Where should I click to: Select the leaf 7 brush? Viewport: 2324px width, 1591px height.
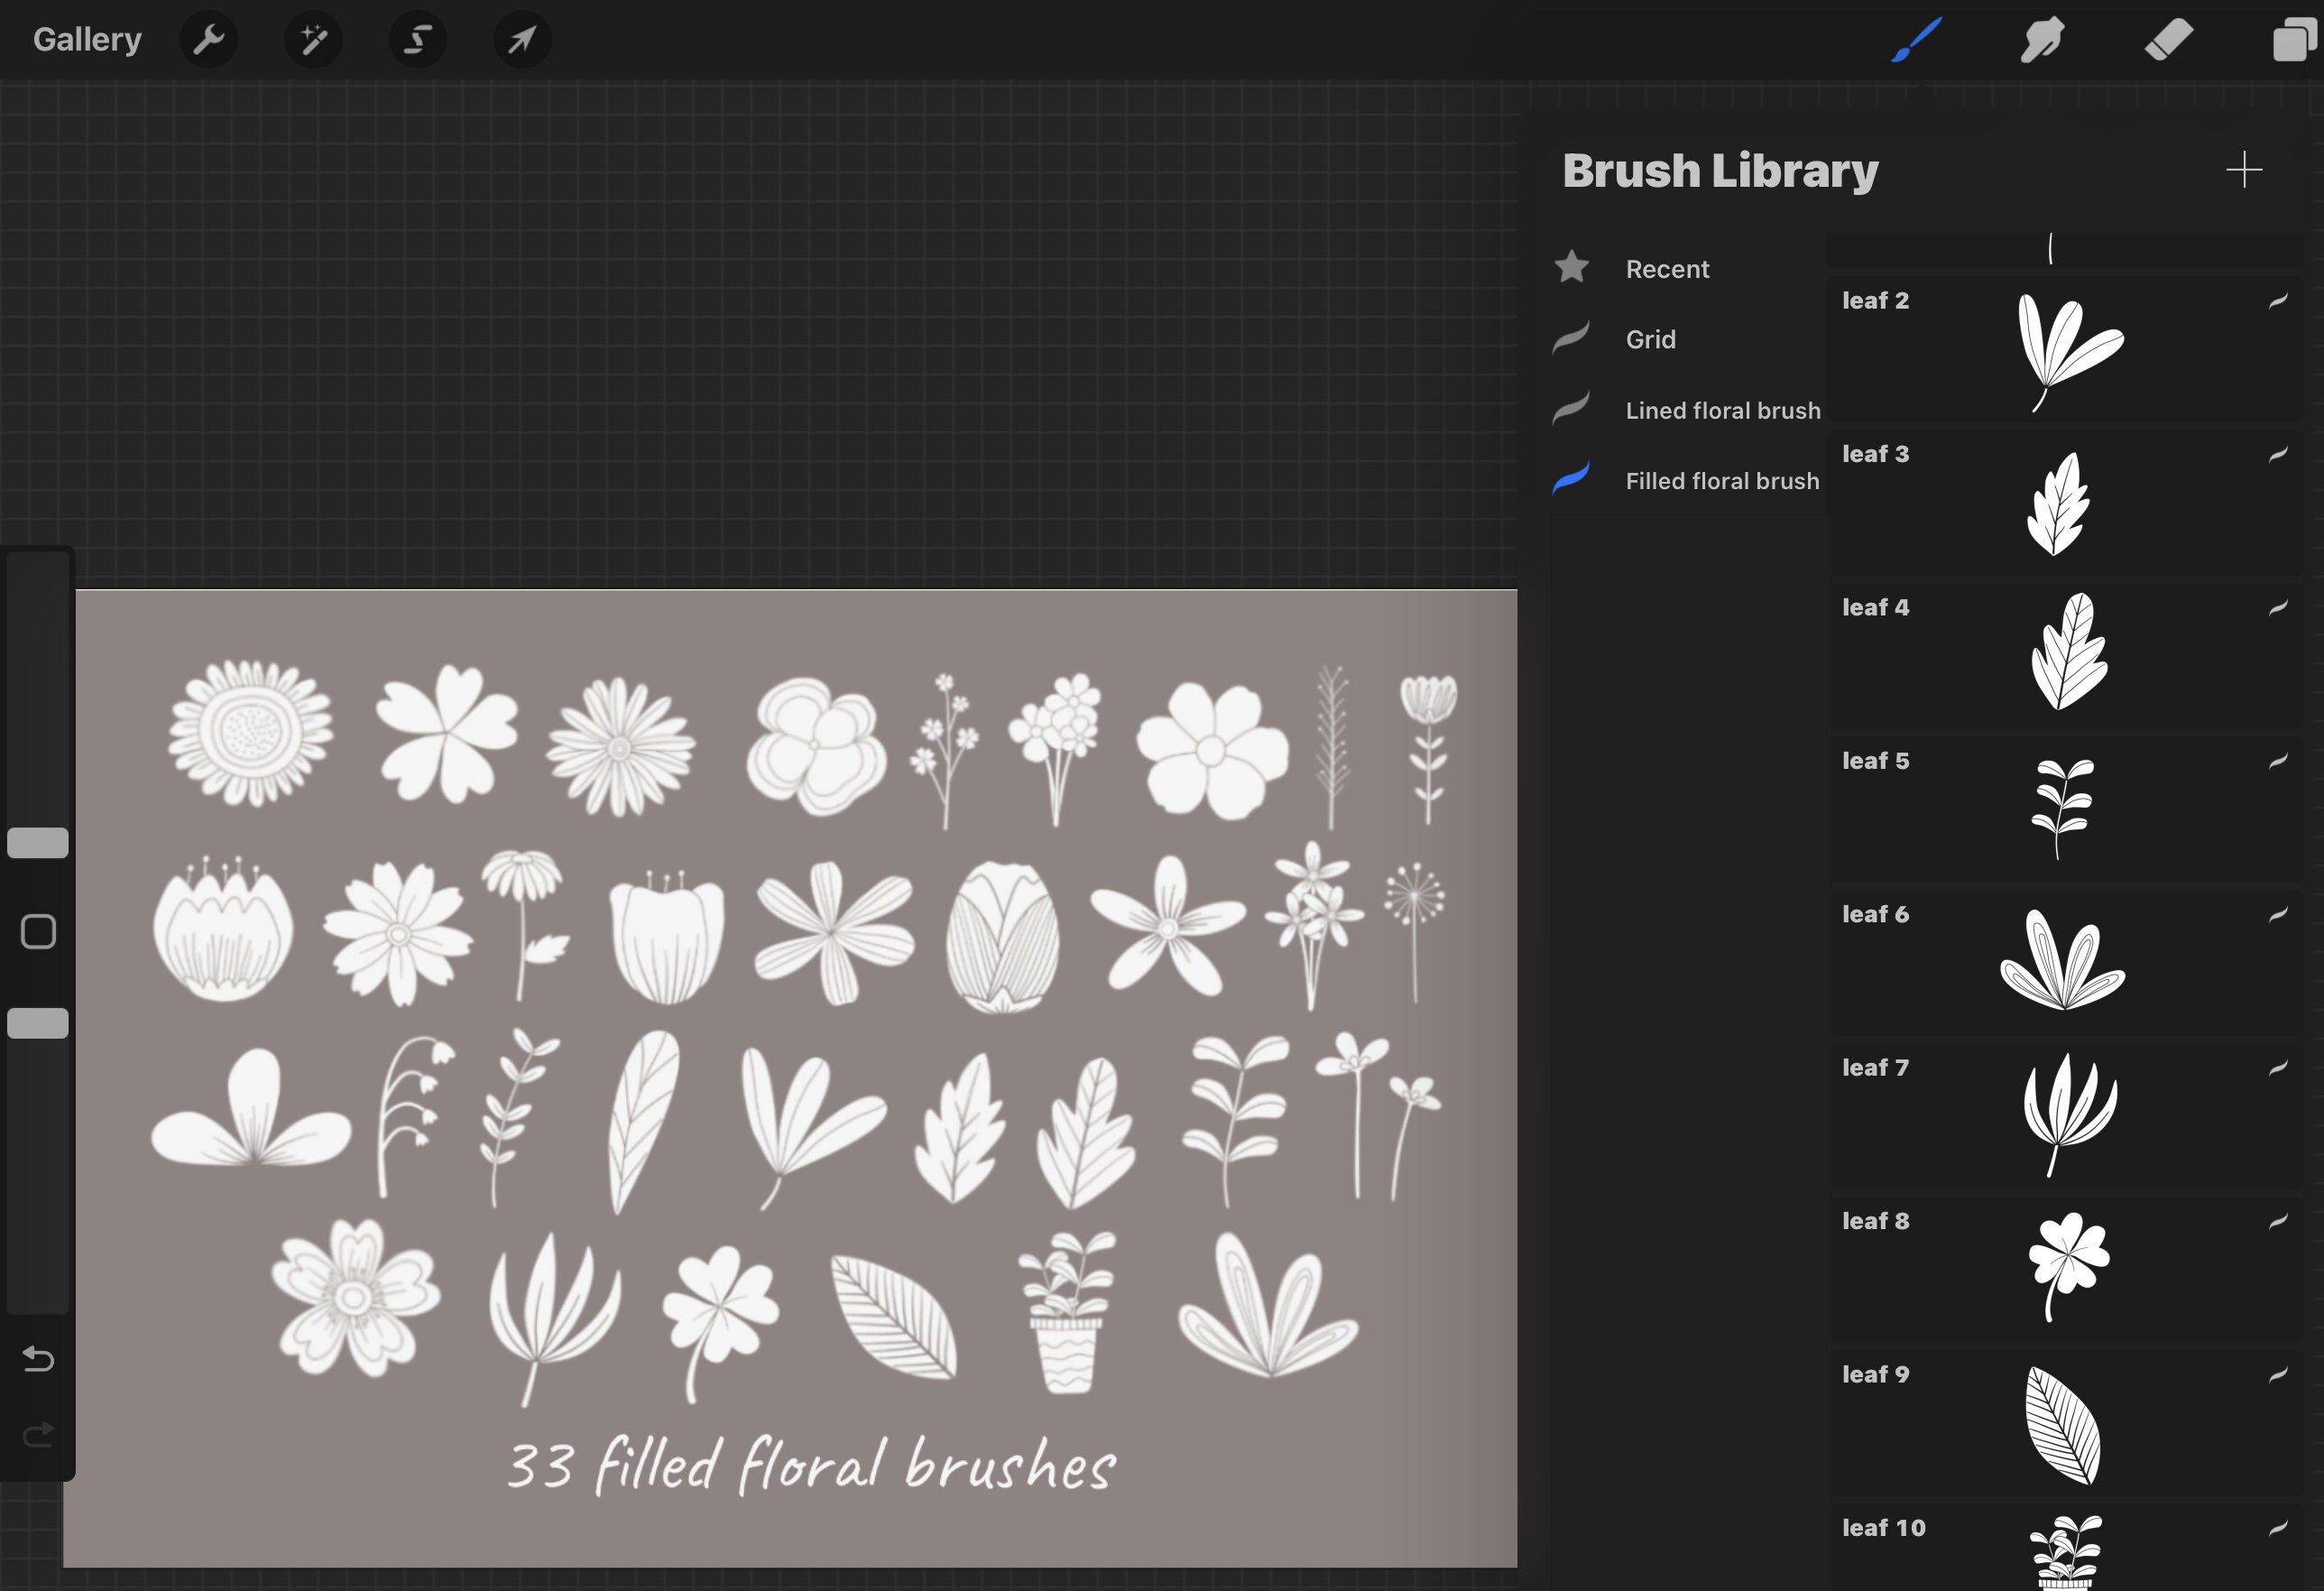coord(2066,1116)
